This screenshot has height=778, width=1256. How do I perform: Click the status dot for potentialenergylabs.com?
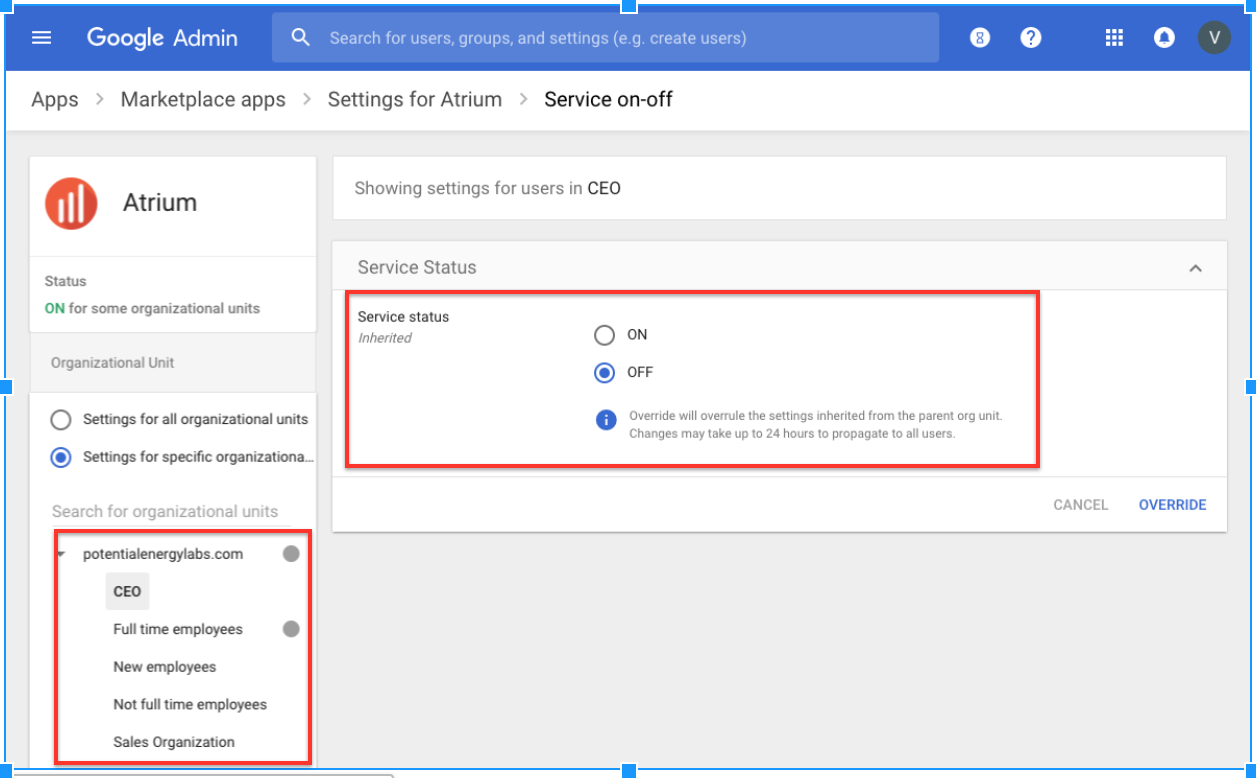(x=291, y=554)
